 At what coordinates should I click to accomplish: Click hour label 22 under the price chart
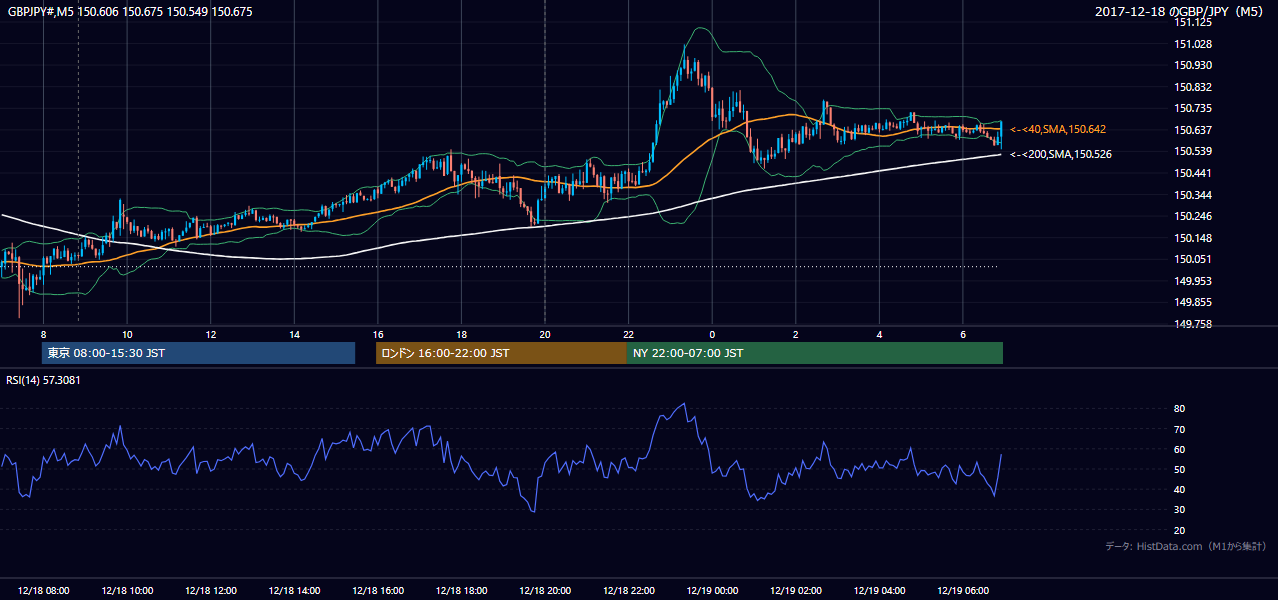pos(628,334)
